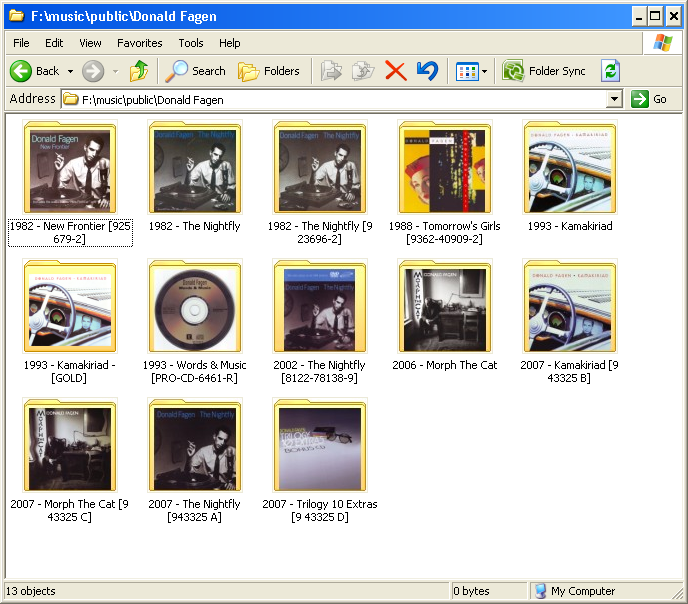Click the title bar folder icon
Screen dimensions: 688x604
(17, 16)
